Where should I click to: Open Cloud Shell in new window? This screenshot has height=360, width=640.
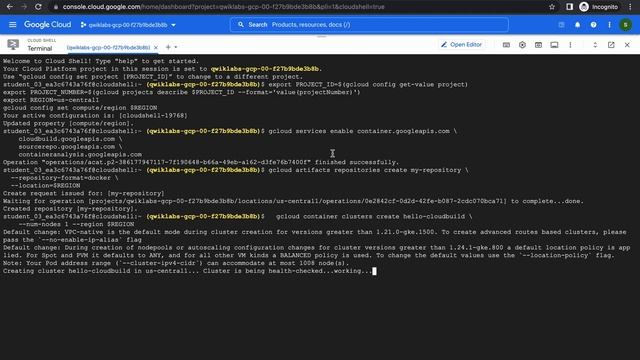(x=611, y=45)
